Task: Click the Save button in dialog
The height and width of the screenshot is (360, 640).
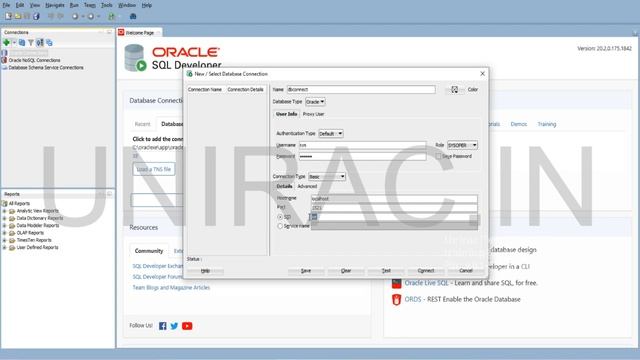Action: [306, 271]
